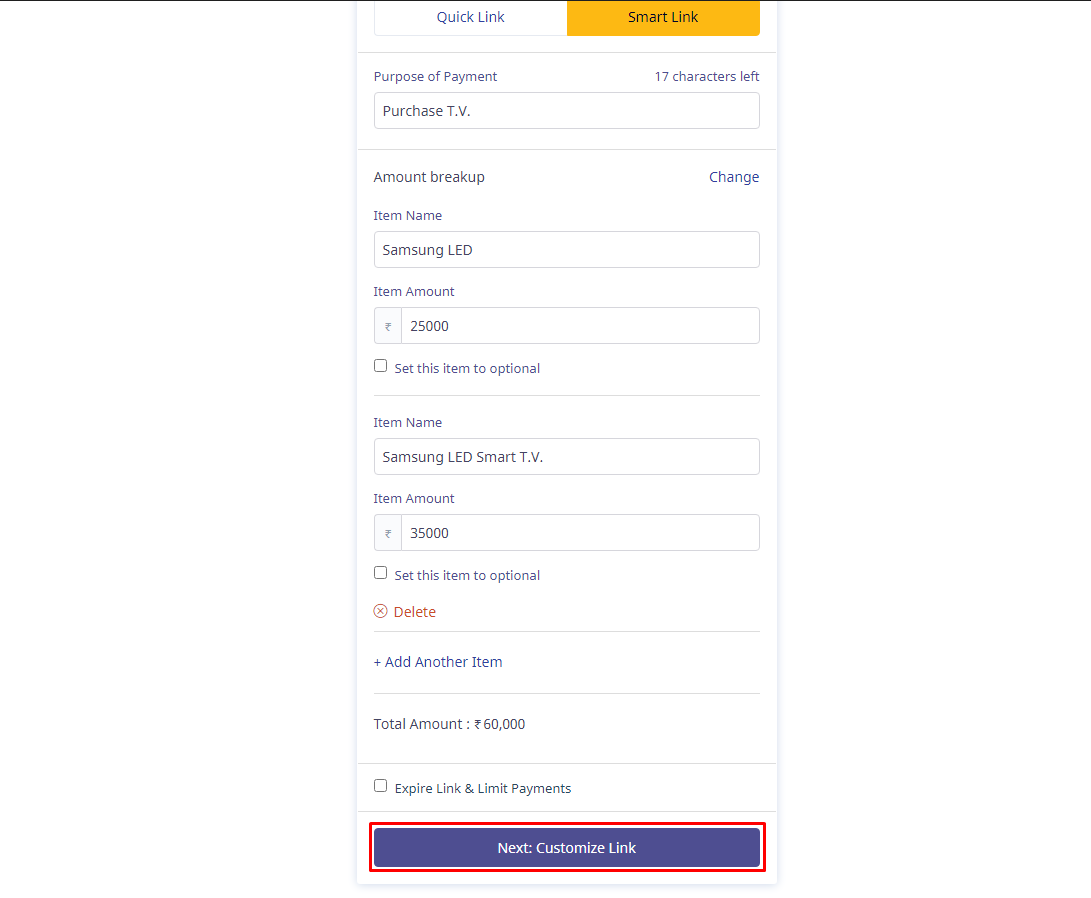This screenshot has height=898, width=1091.
Task: Click the Purpose of Payment label
Action: coord(435,77)
